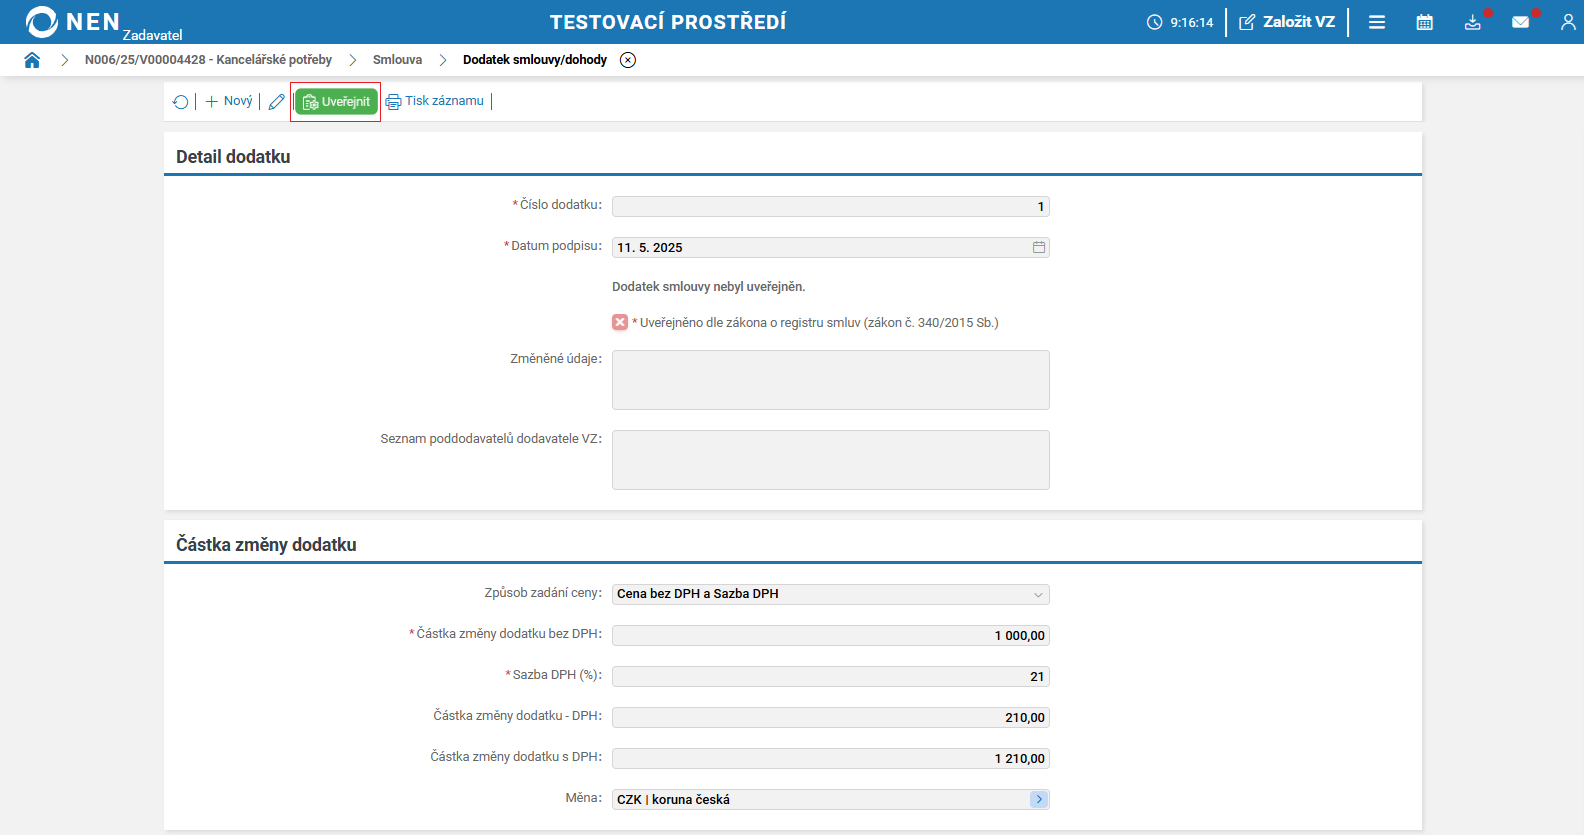Close Dodatek smlouvy/dohody breadcrumb with X
This screenshot has height=835, width=1584.
tap(628, 60)
